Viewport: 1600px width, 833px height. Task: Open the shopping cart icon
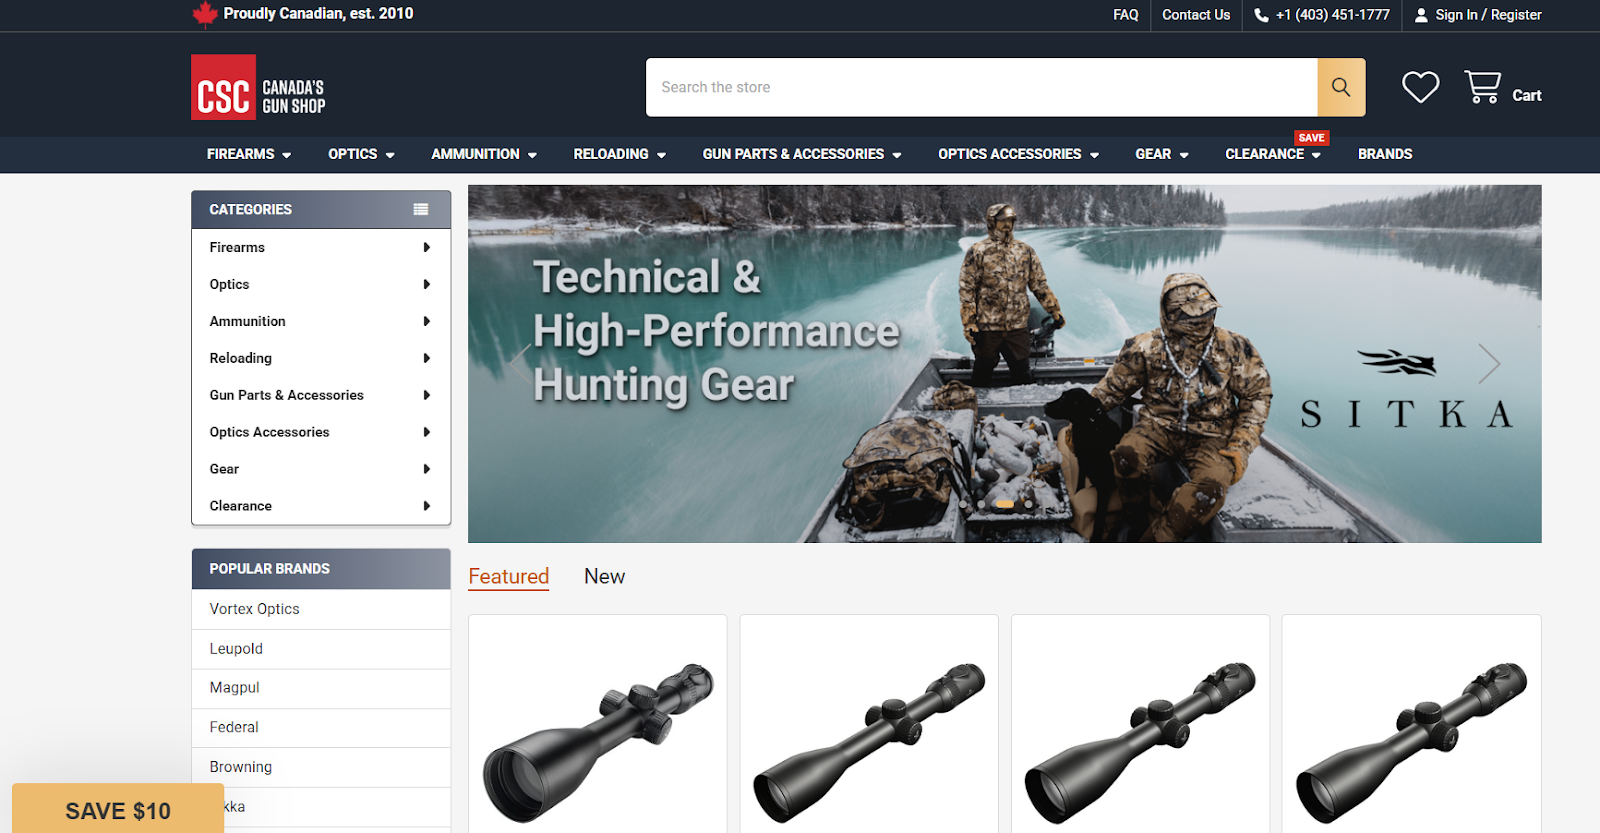[x=1483, y=87]
